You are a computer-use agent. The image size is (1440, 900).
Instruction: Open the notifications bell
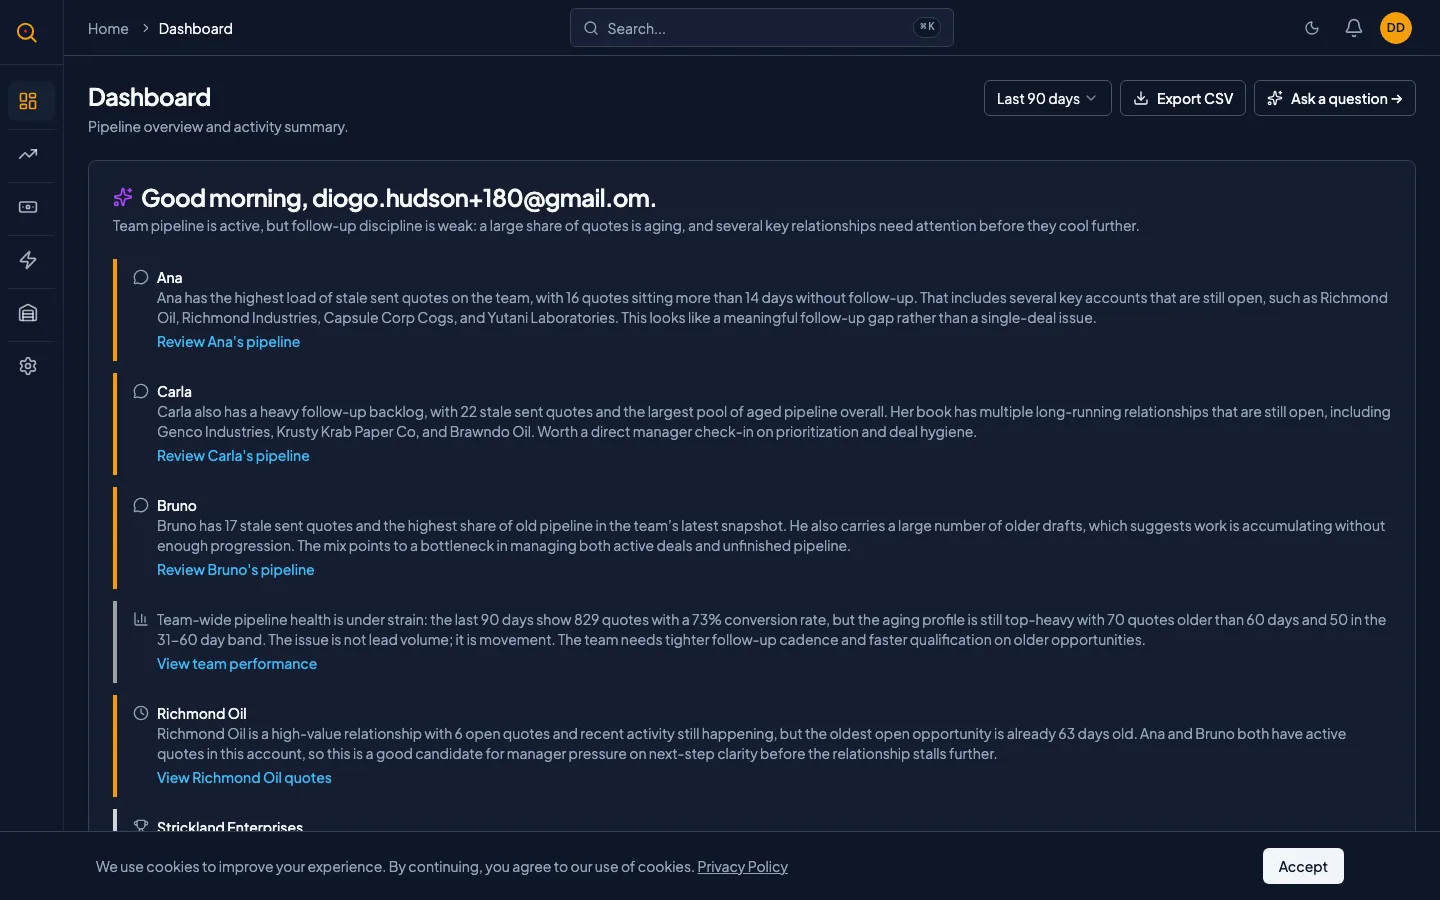[1354, 28]
